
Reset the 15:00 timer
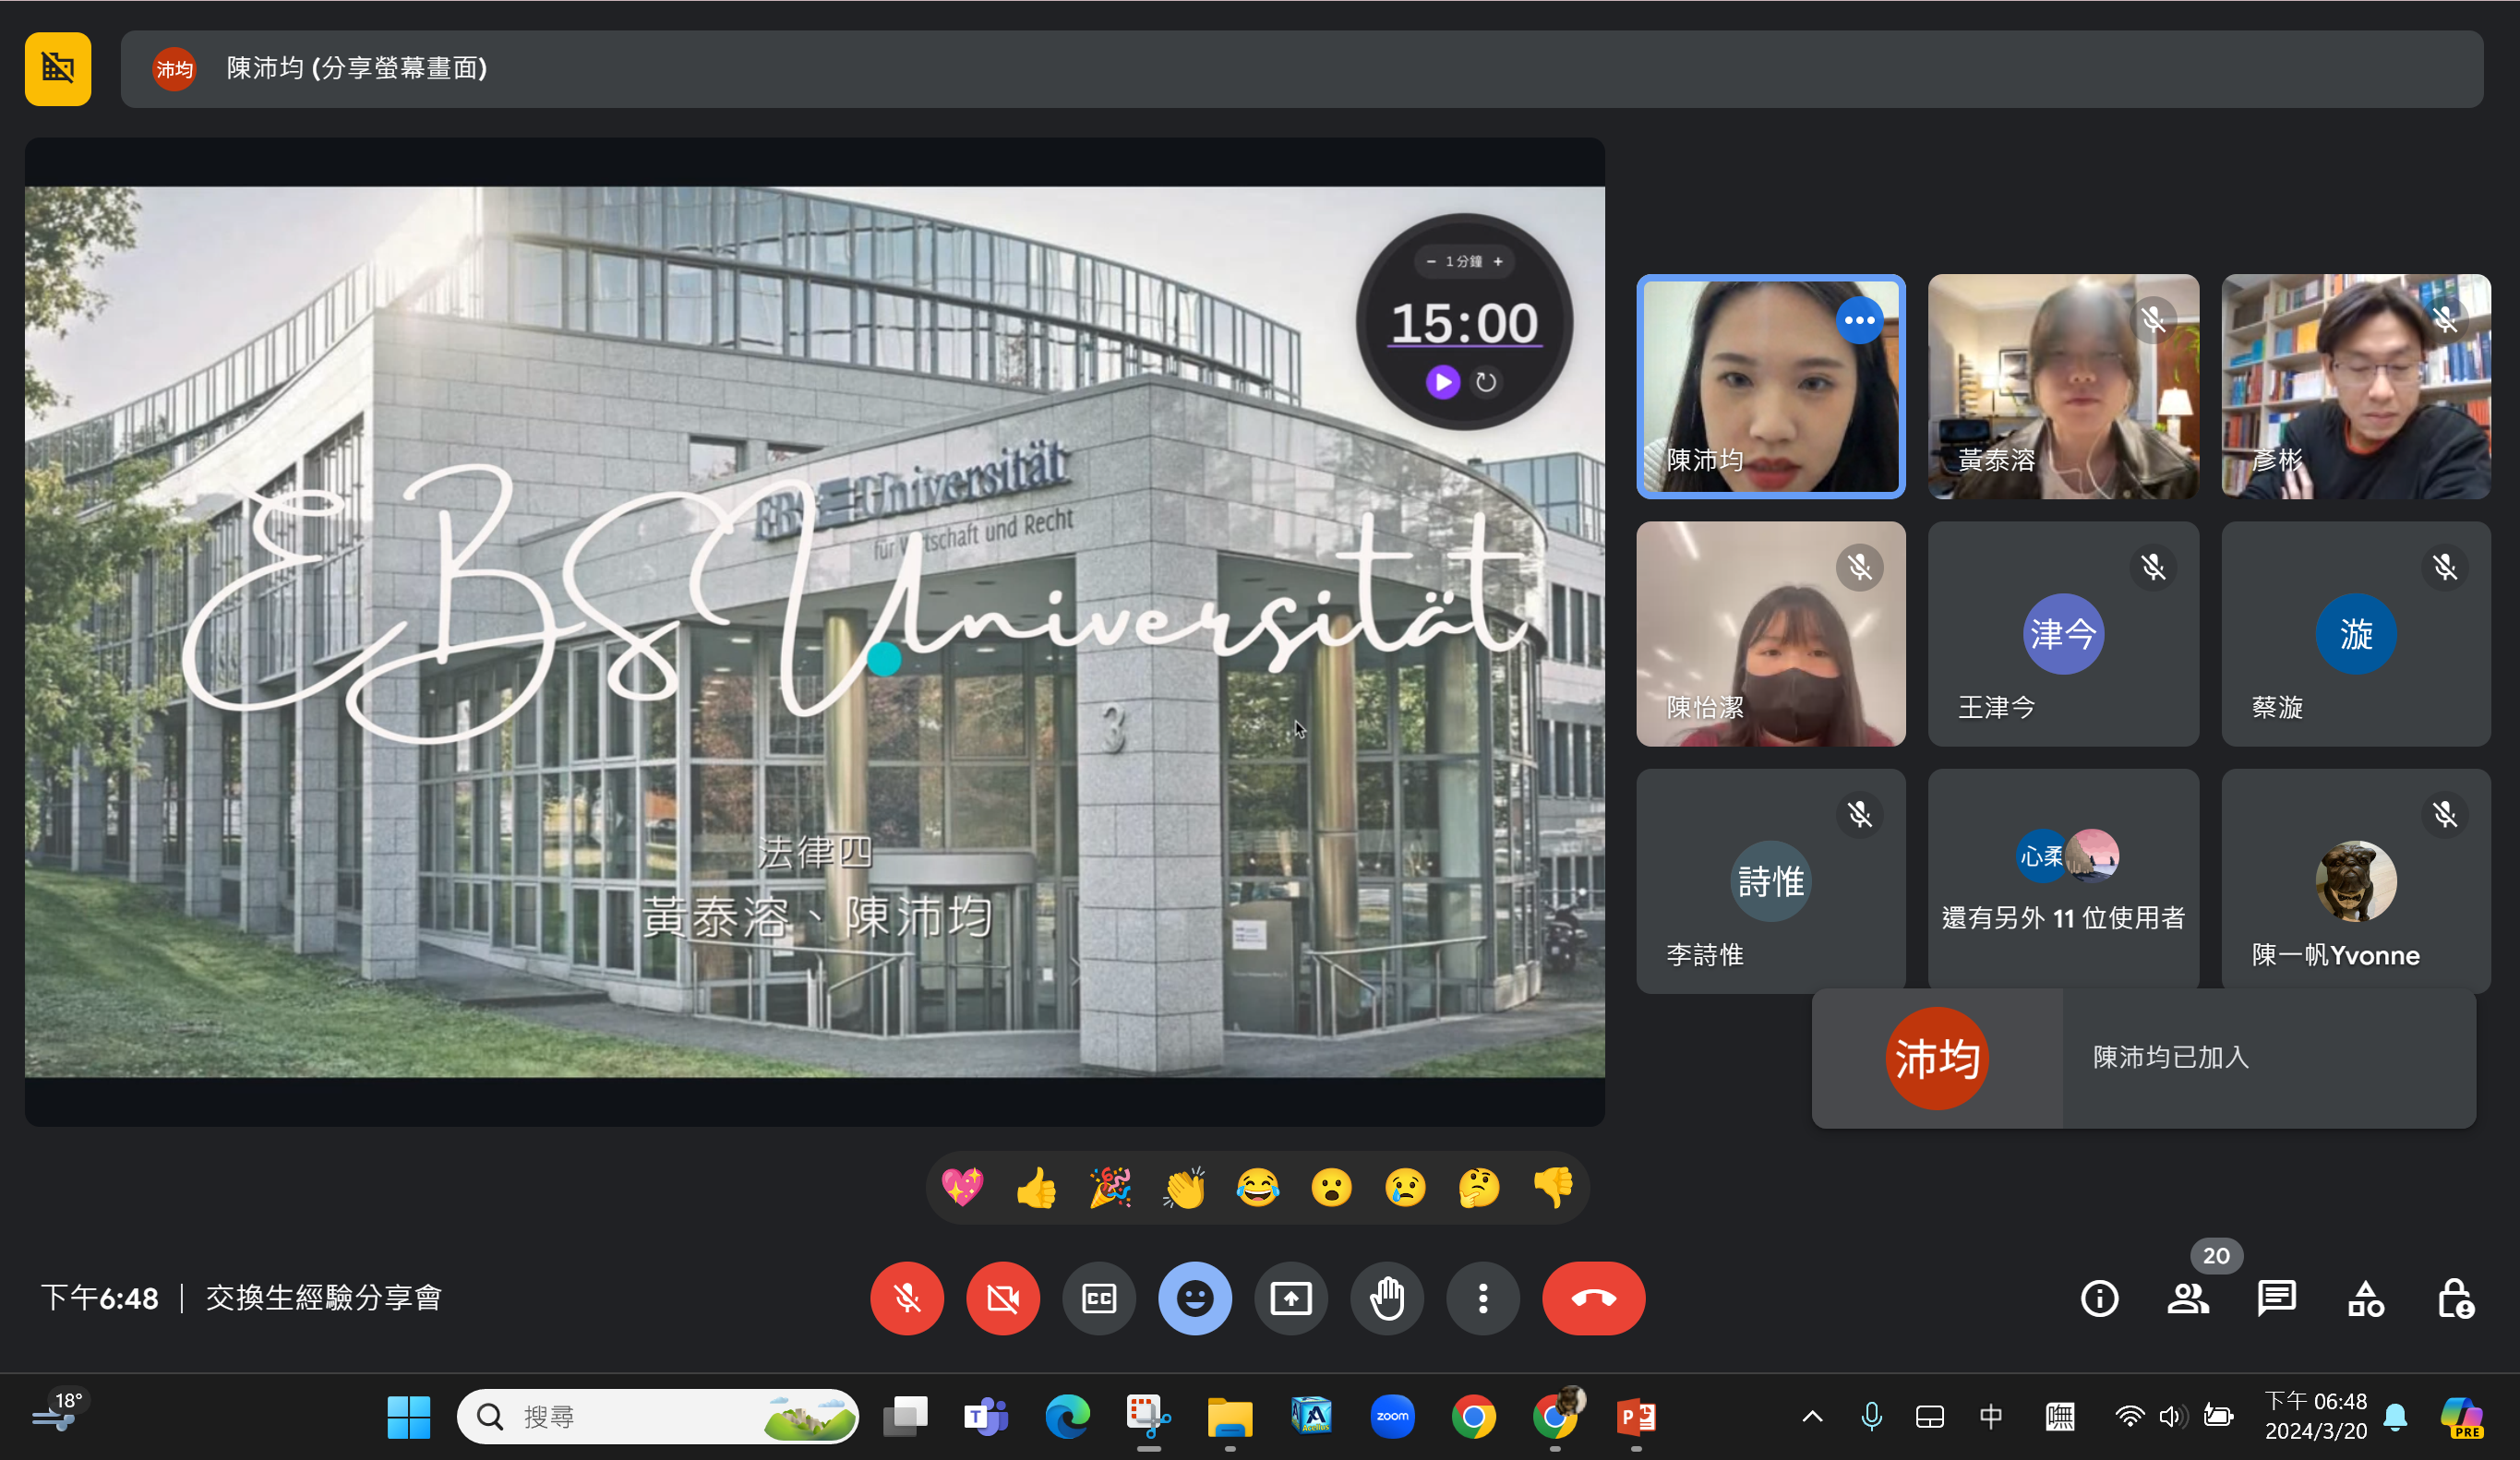point(1486,381)
